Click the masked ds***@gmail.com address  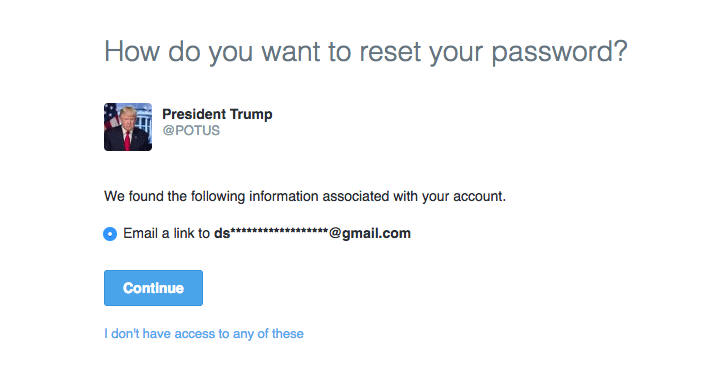312,233
